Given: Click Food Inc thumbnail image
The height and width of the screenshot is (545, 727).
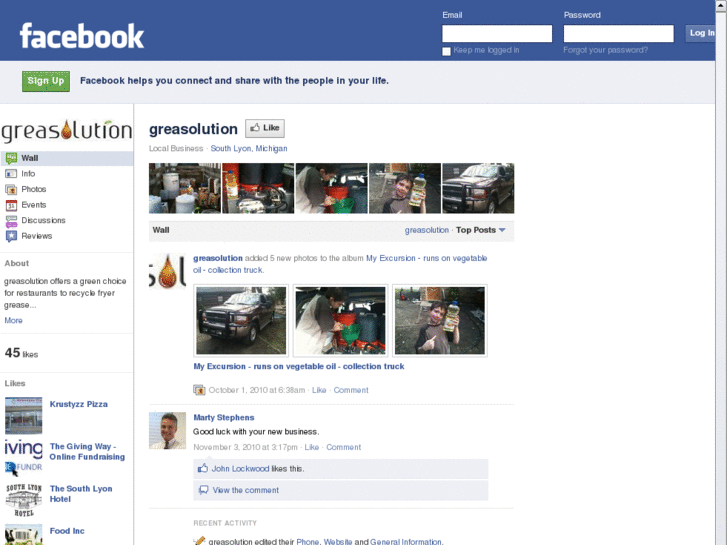Looking at the screenshot, I should pos(24,534).
